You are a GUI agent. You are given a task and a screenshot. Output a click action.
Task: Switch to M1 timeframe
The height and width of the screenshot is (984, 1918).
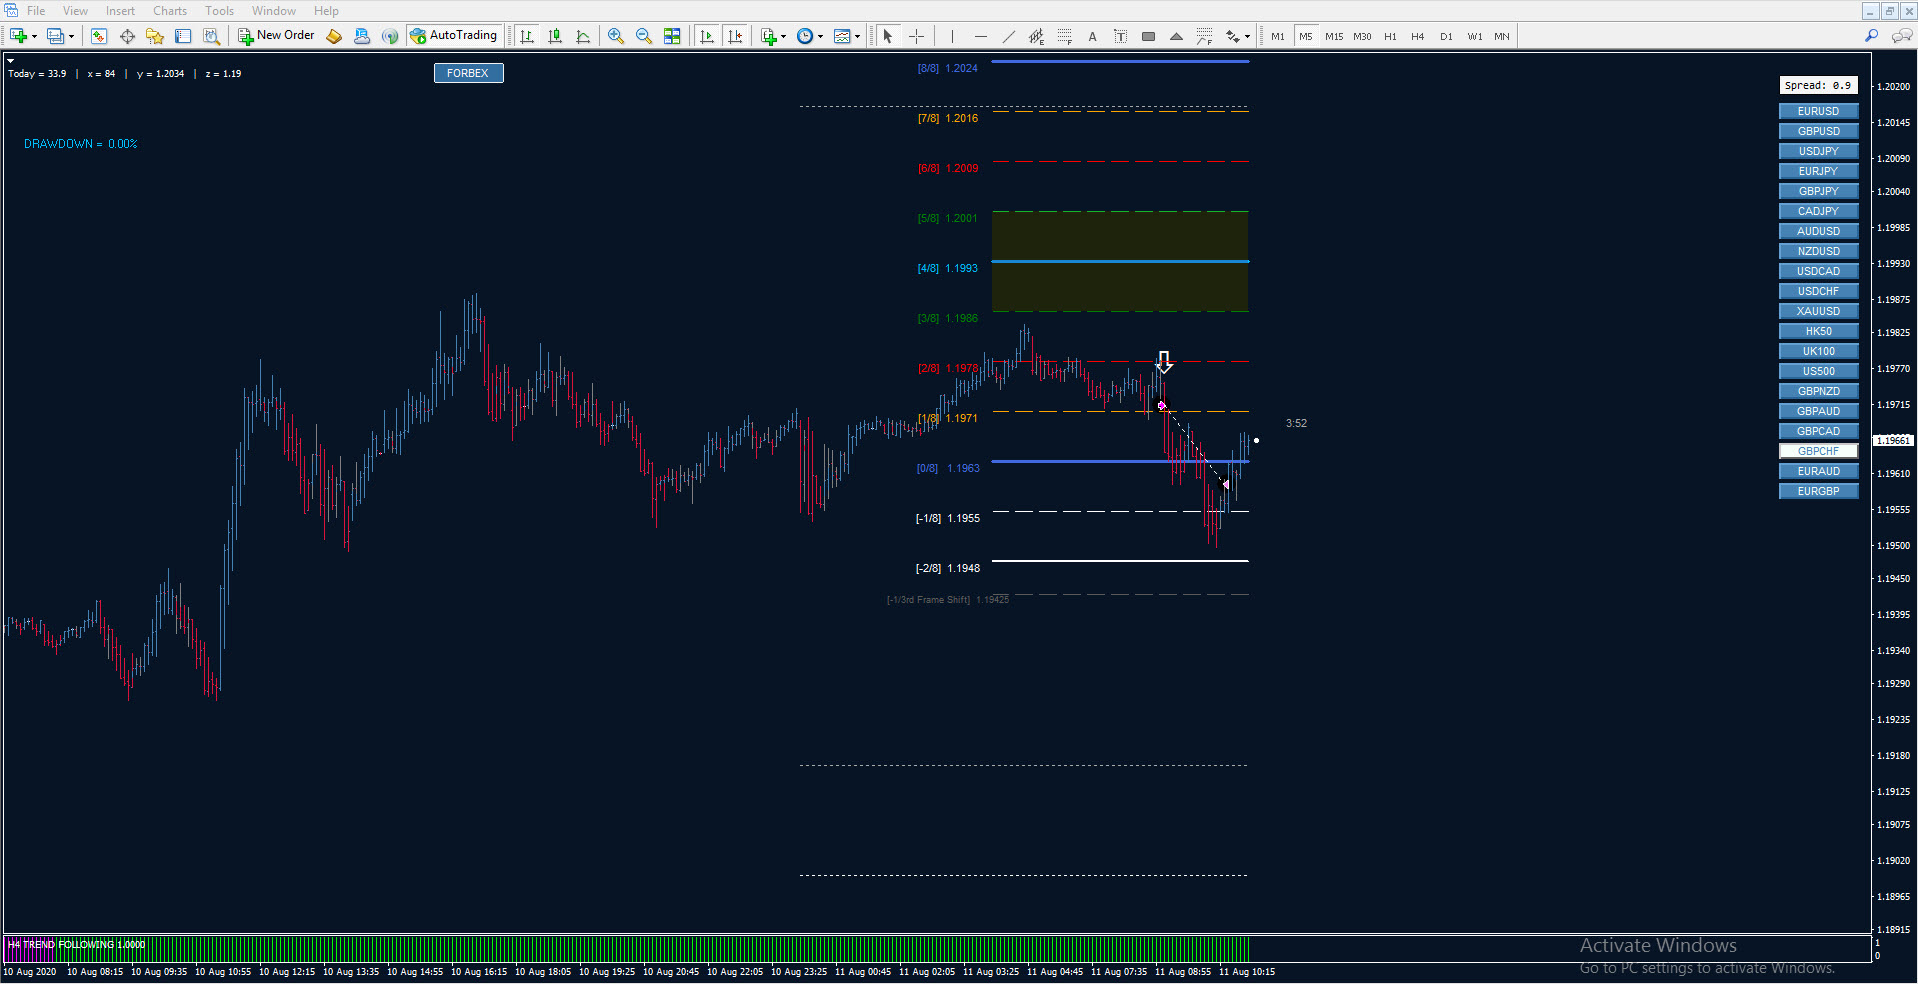1278,36
